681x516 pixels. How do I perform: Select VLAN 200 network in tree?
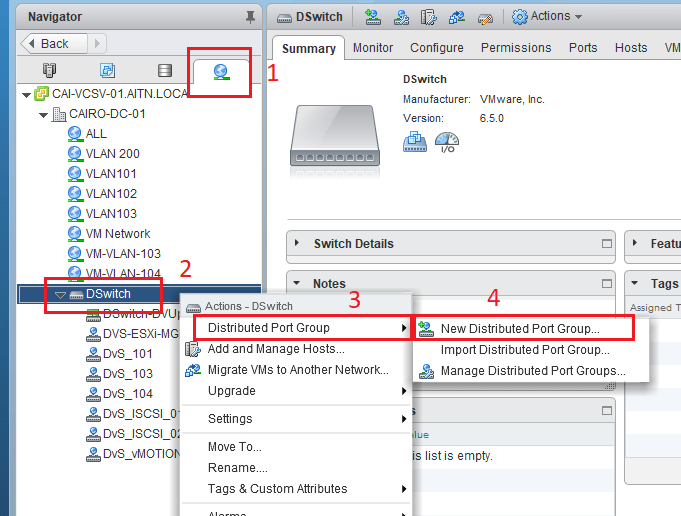pos(112,154)
